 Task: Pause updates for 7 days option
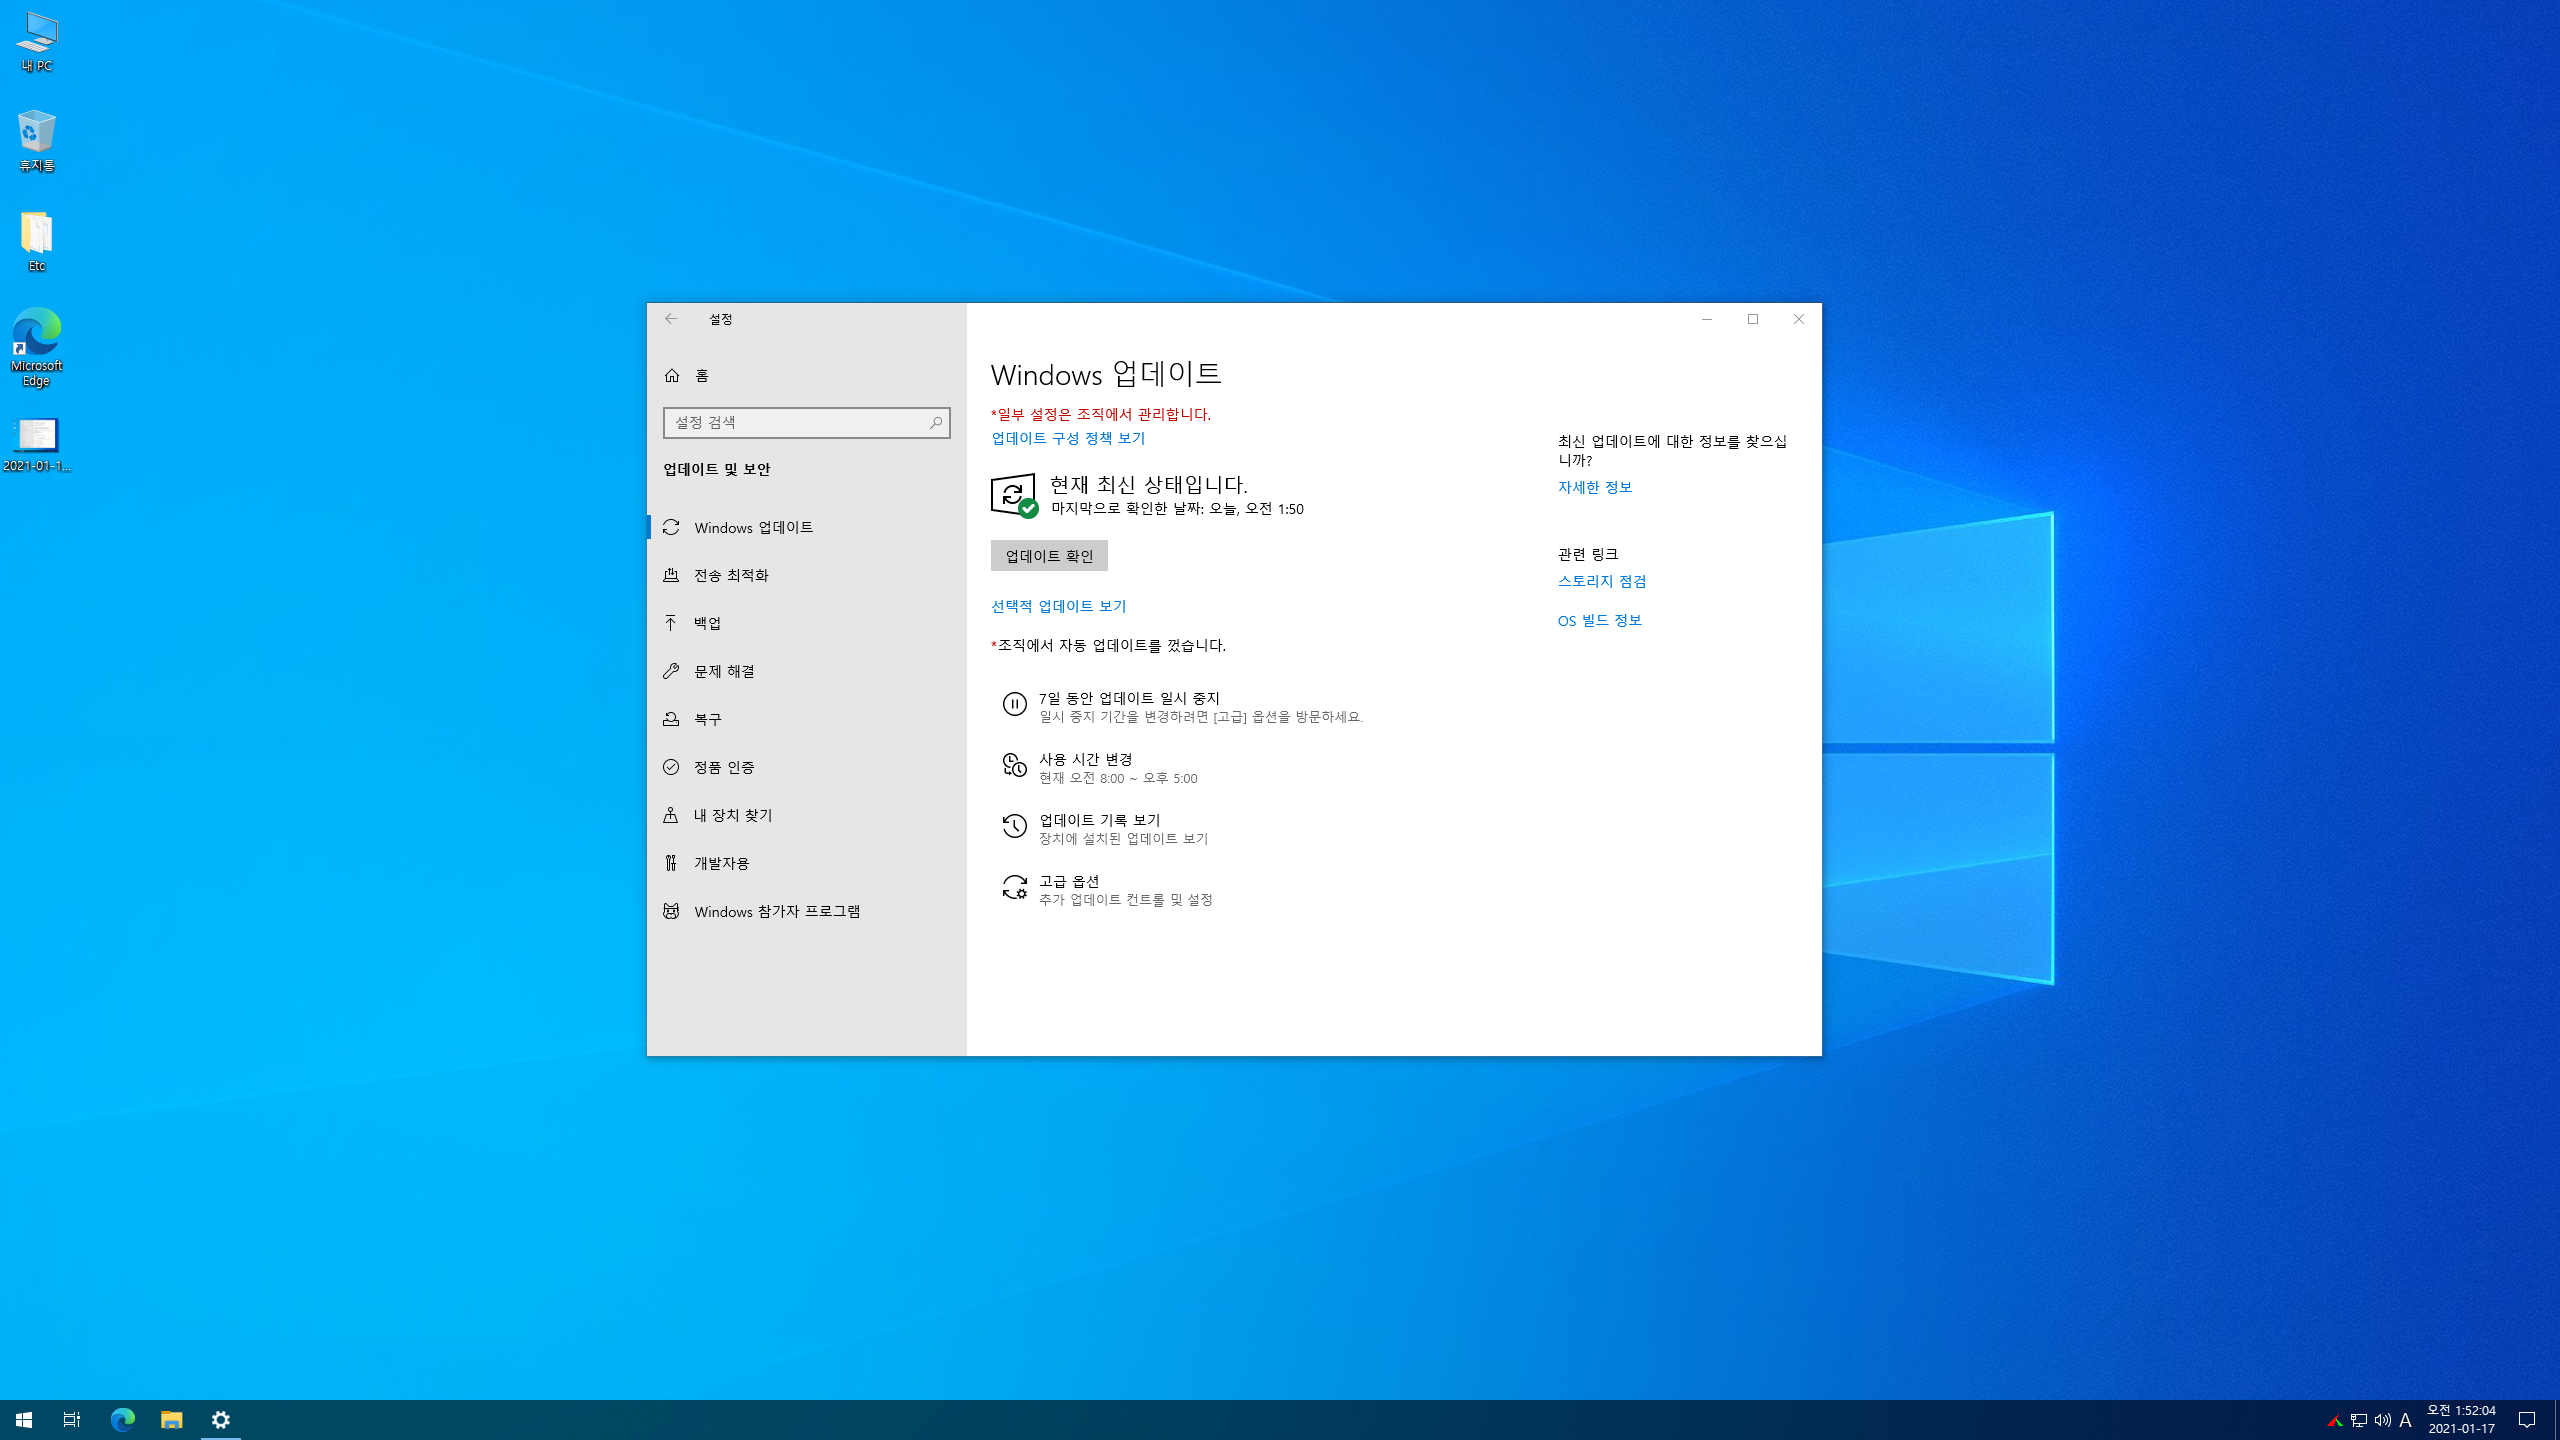(x=1128, y=699)
